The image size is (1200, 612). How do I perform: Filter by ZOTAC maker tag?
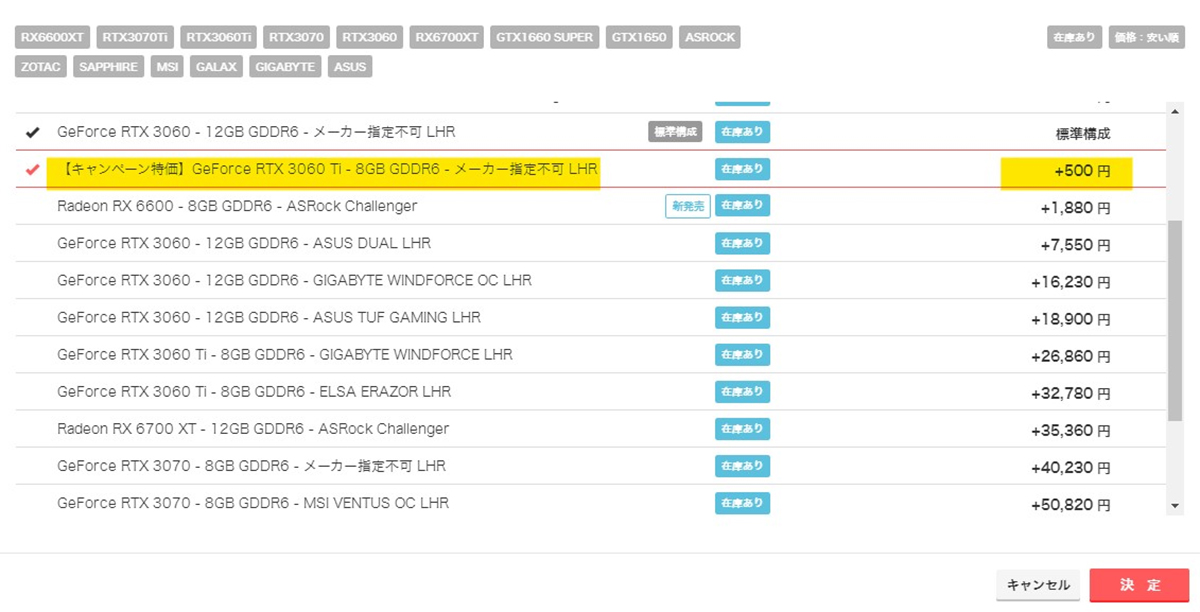(40, 67)
